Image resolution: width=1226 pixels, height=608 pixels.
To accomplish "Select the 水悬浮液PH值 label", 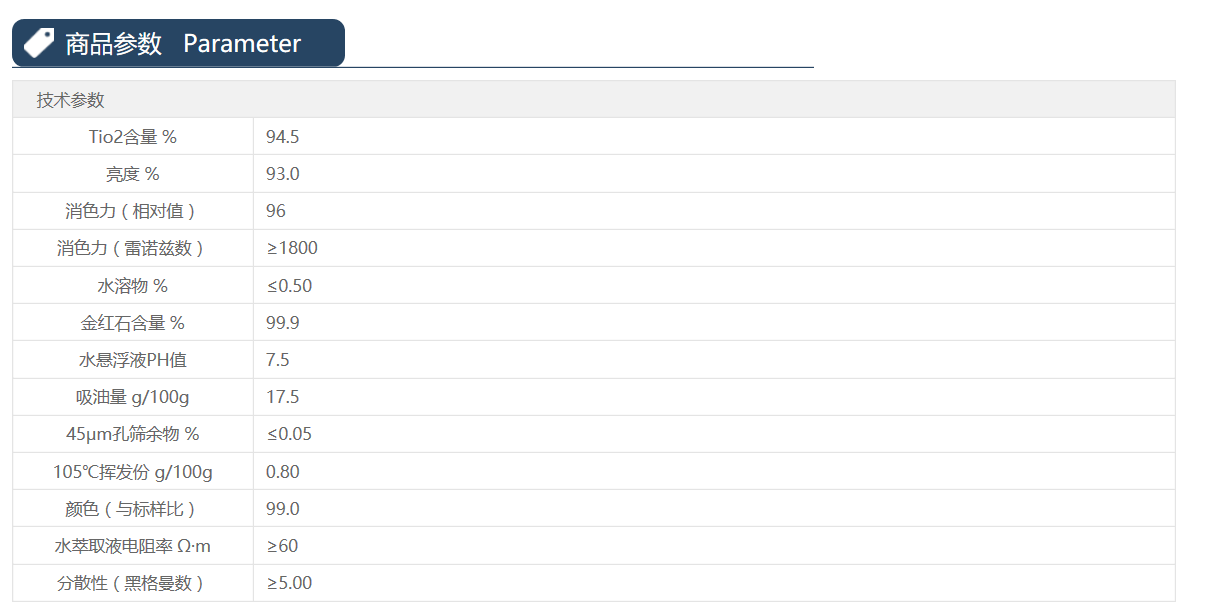I will 133,360.
